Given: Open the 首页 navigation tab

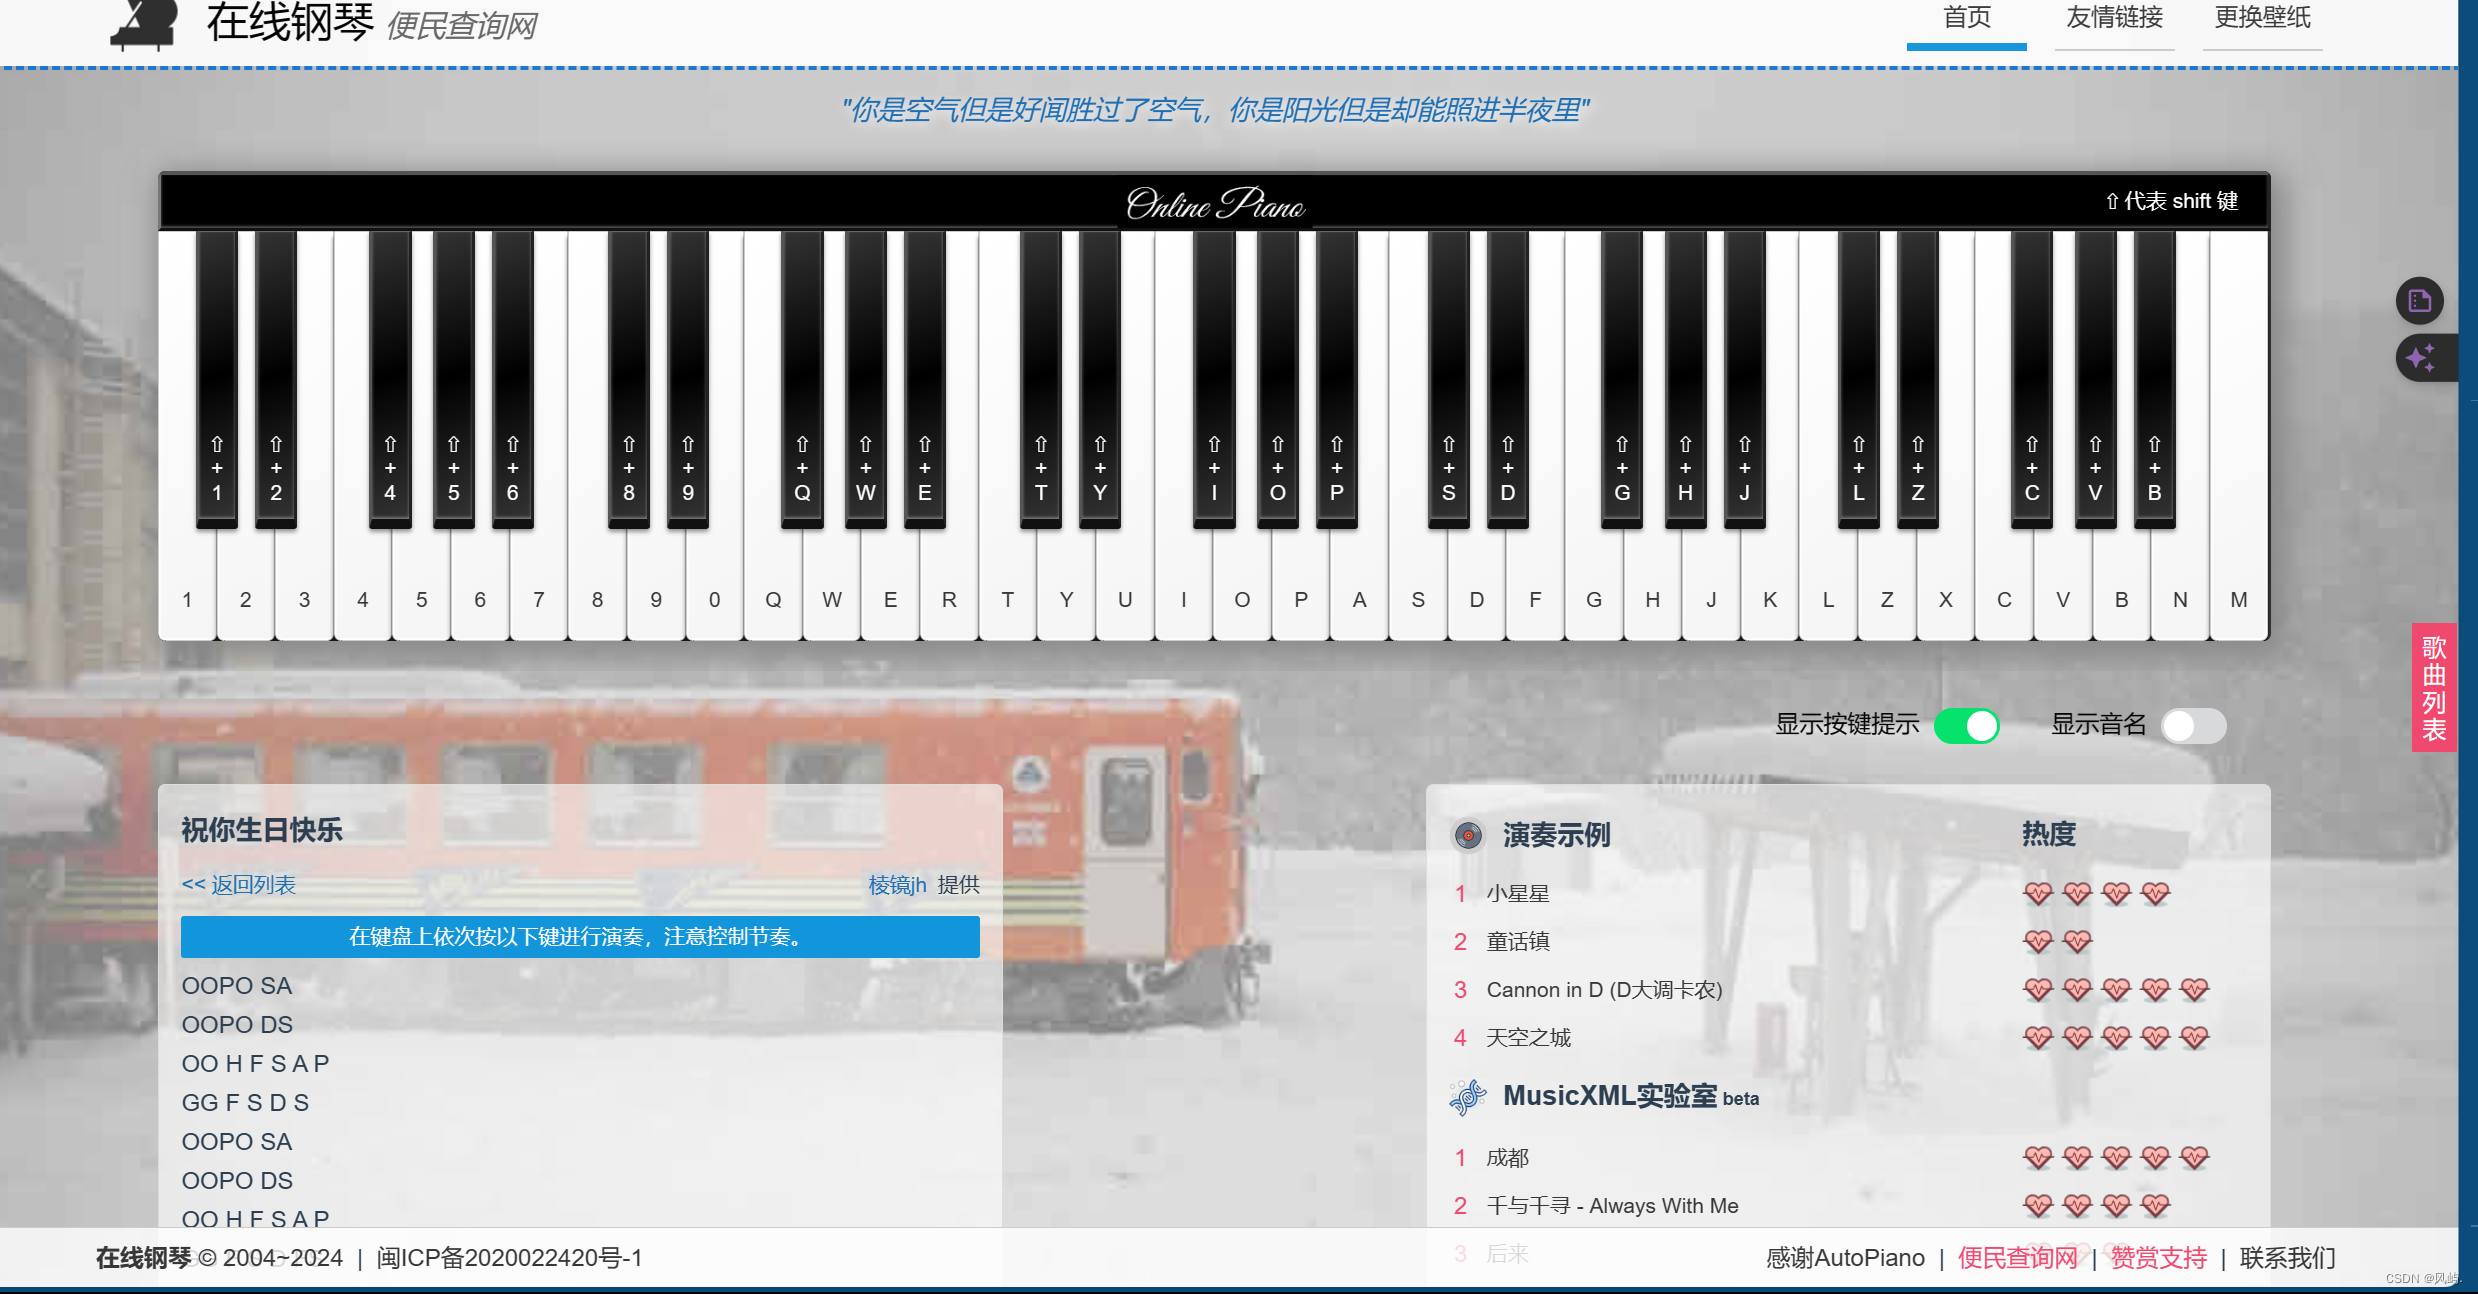Looking at the screenshot, I should 1966,18.
